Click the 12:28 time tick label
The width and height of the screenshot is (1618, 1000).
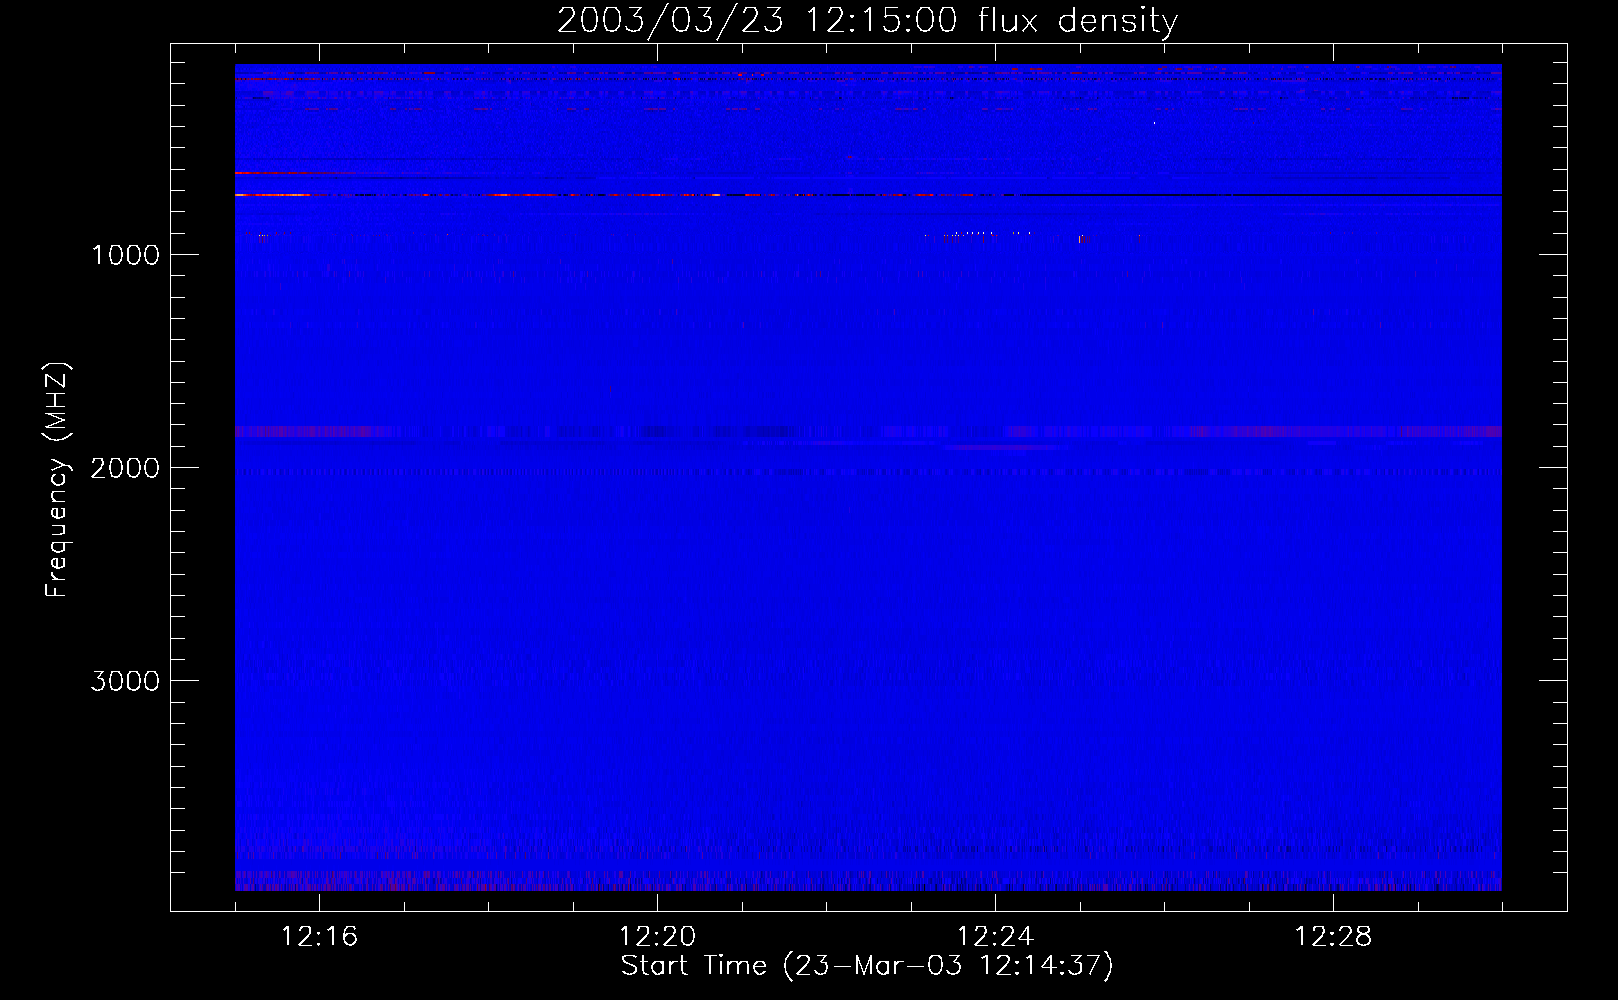[1333, 937]
